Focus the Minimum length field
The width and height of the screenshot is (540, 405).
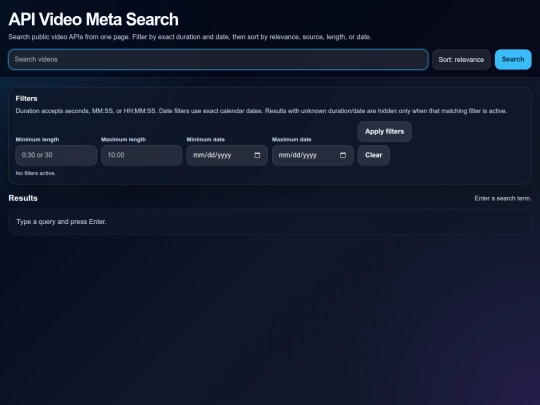56,155
